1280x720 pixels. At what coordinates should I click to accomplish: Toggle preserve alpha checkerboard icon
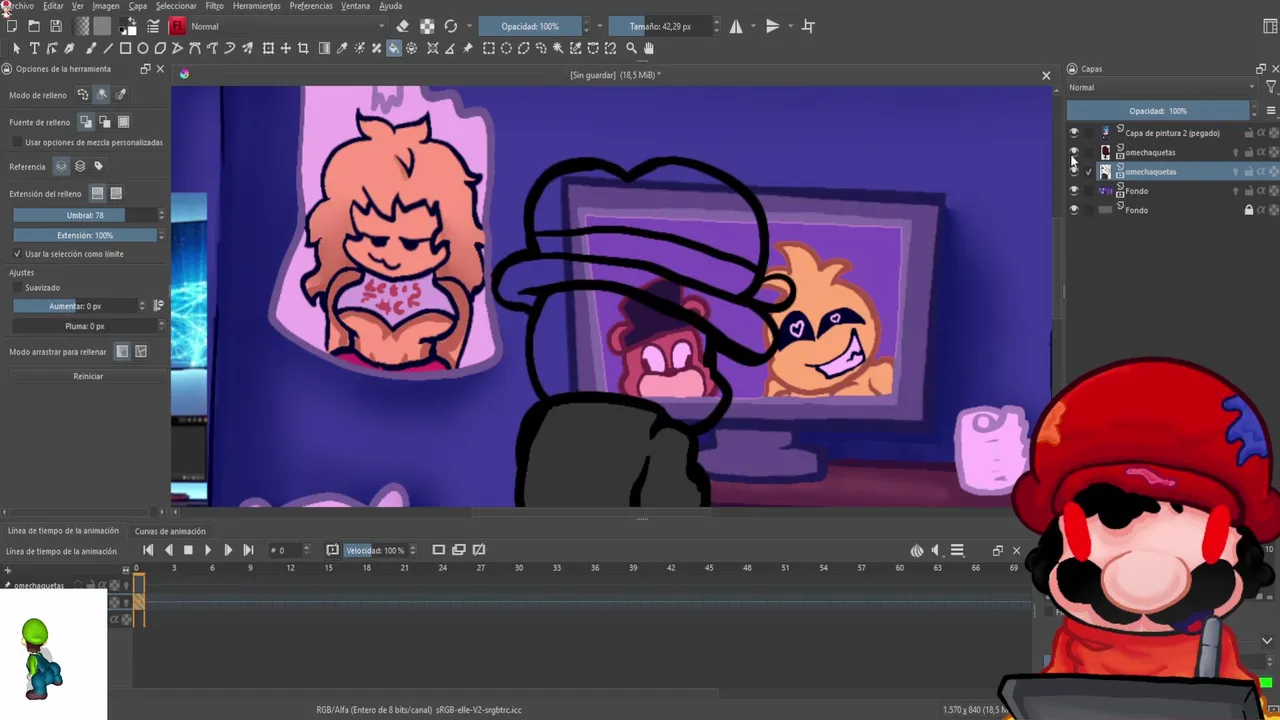pos(427,26)
